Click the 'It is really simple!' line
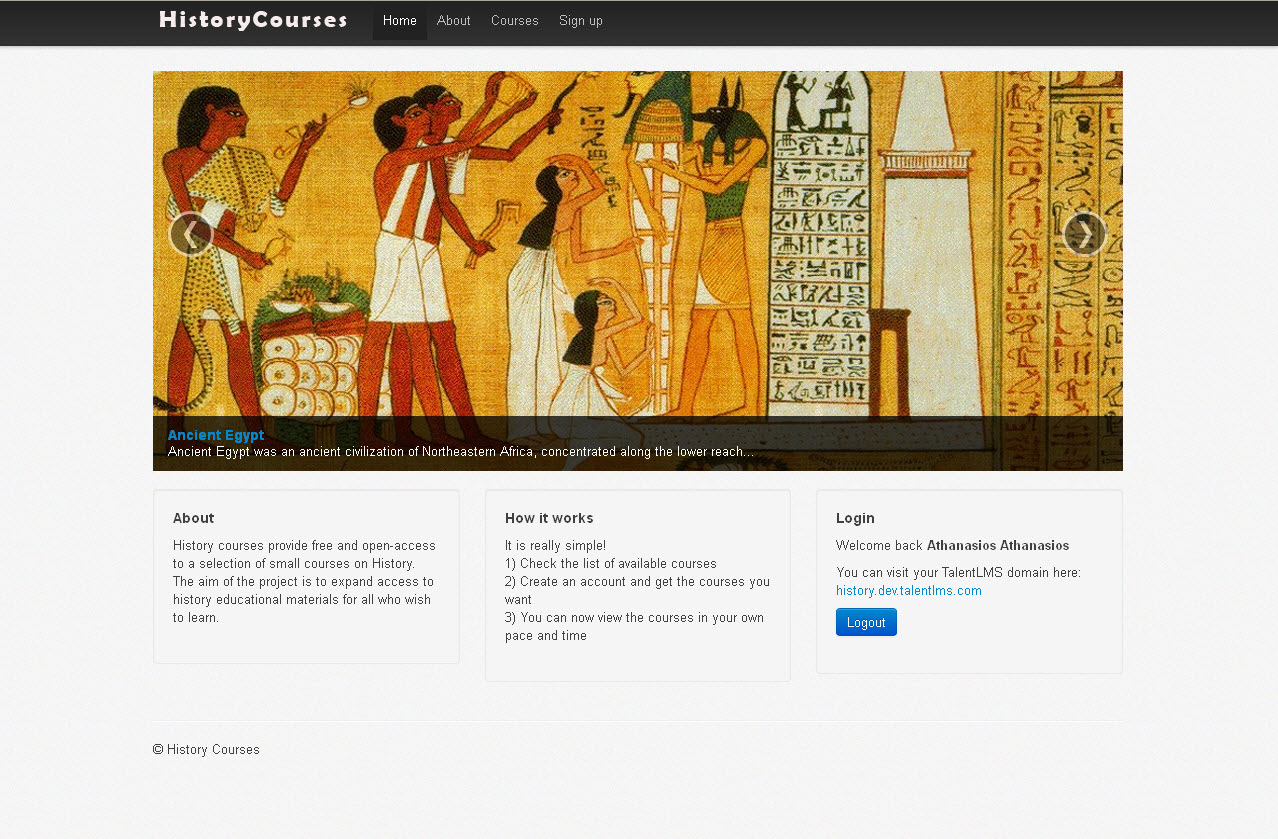The height and width of the screenshot is (839, 1278). point(555,546)
